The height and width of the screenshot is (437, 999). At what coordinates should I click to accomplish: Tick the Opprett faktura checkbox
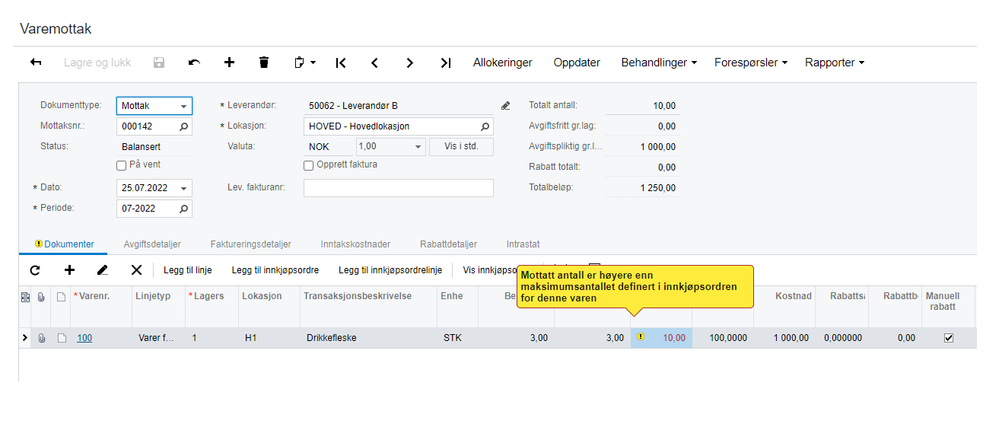point(308,165)
